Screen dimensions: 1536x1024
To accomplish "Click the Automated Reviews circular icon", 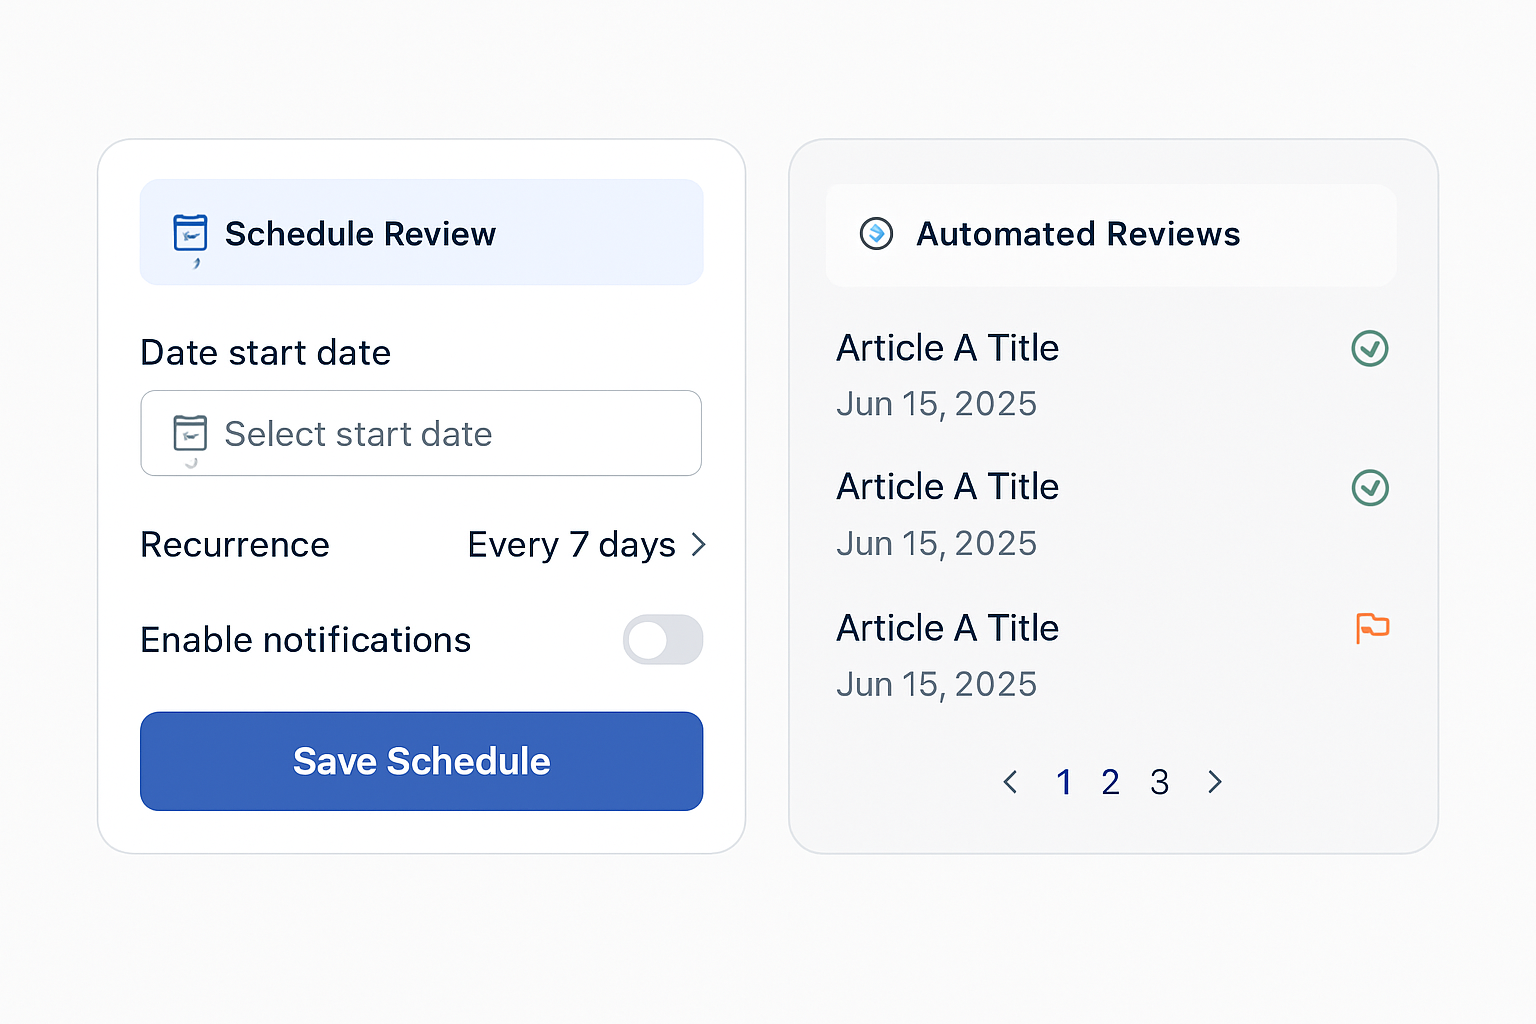I will tap(876, 234).
